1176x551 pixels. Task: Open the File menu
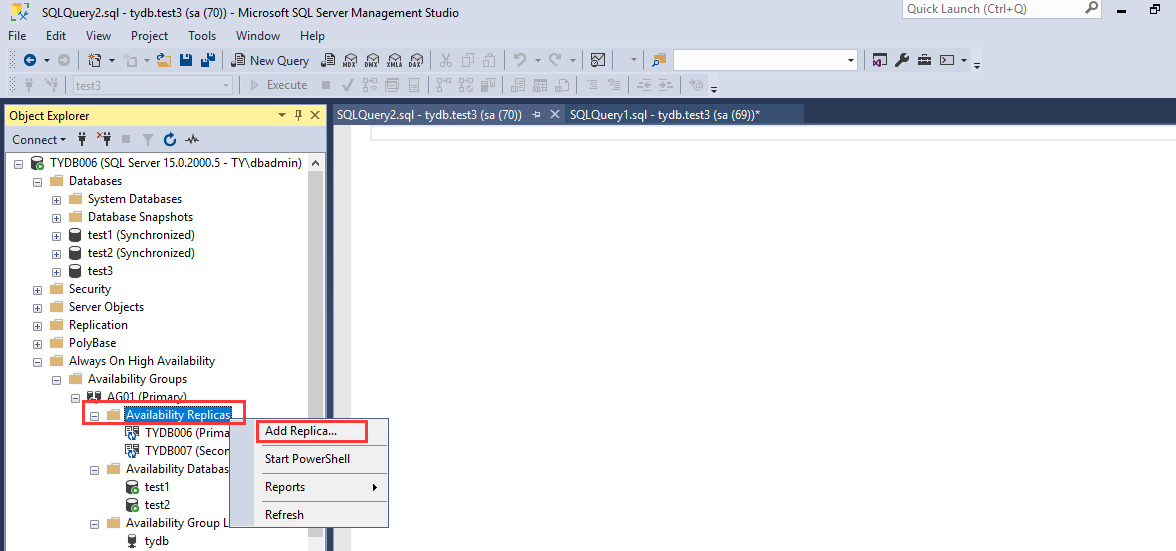click(17, 36)
